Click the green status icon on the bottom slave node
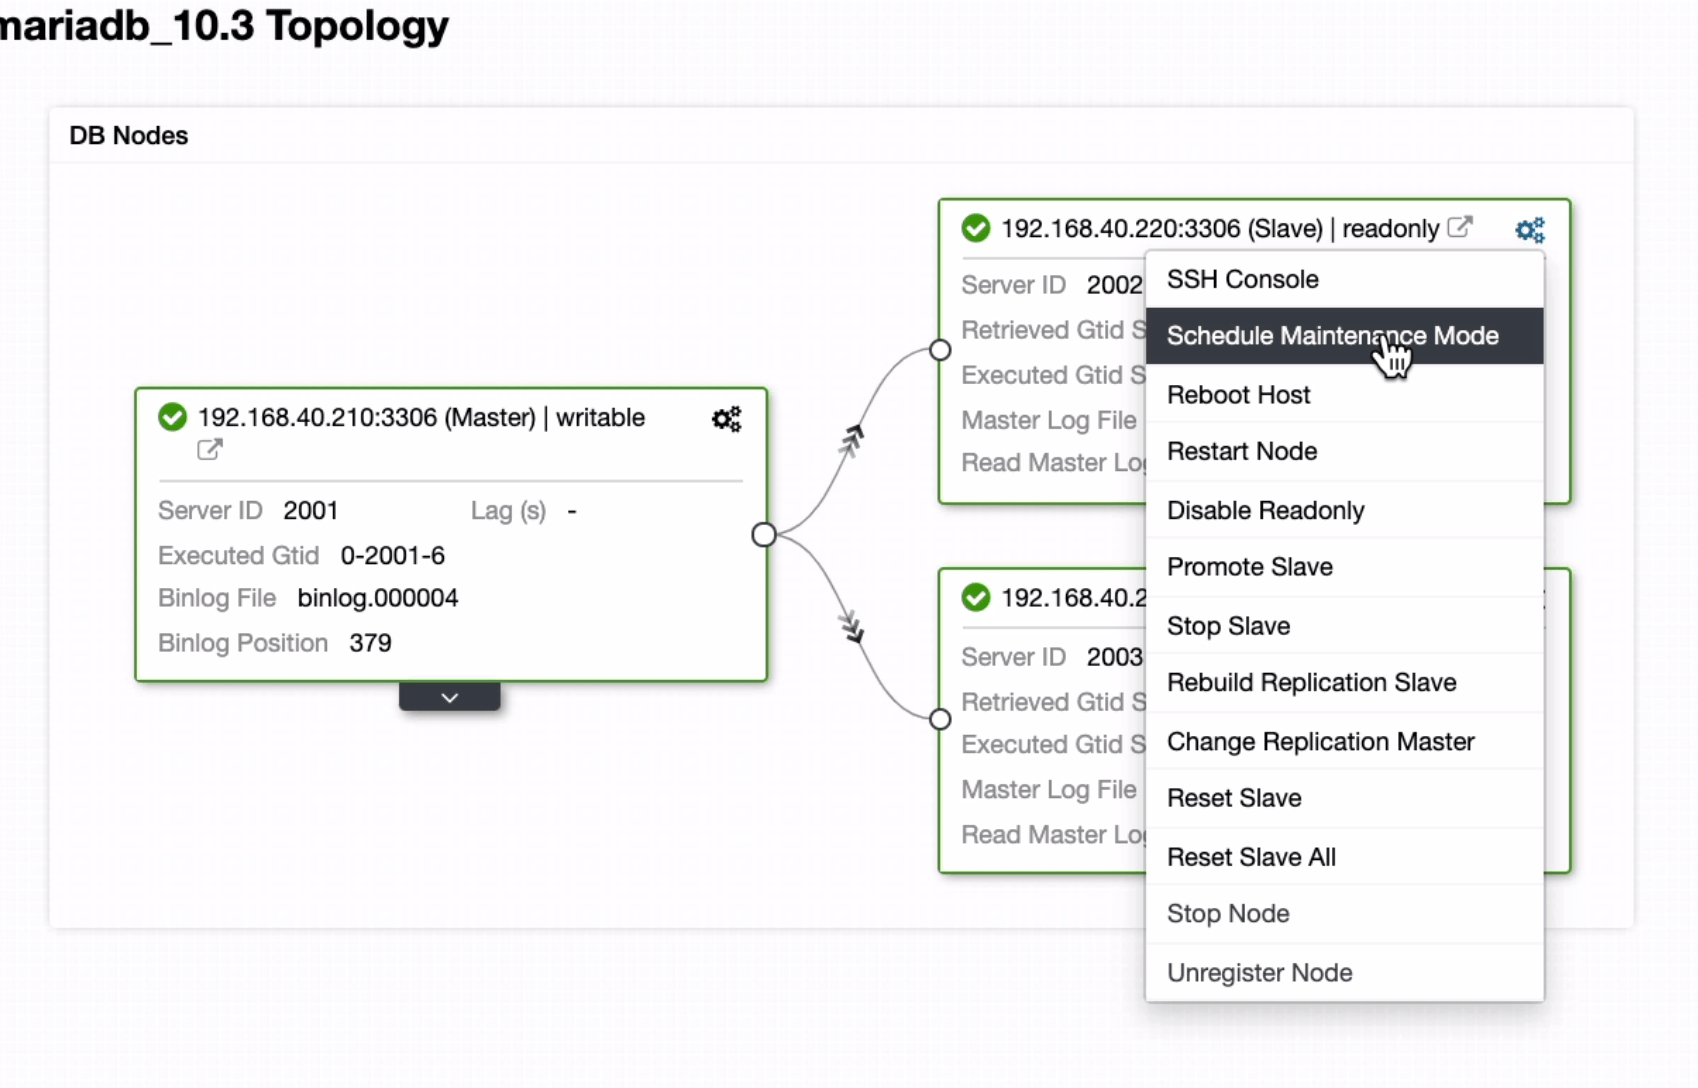The height and width of the screenshot is (1088, 1698). [975, 597]
